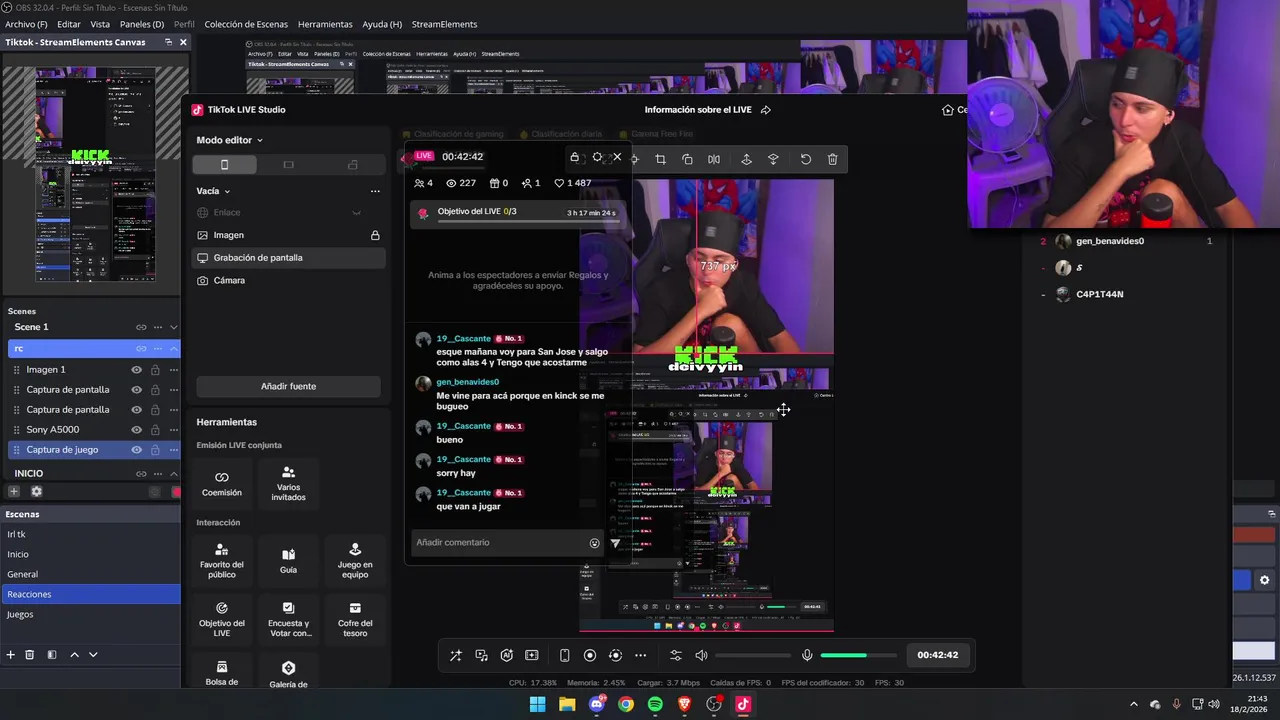Screen dimensions: 1280x720
Task: Open the Herramientas menu
Action: 325,24
